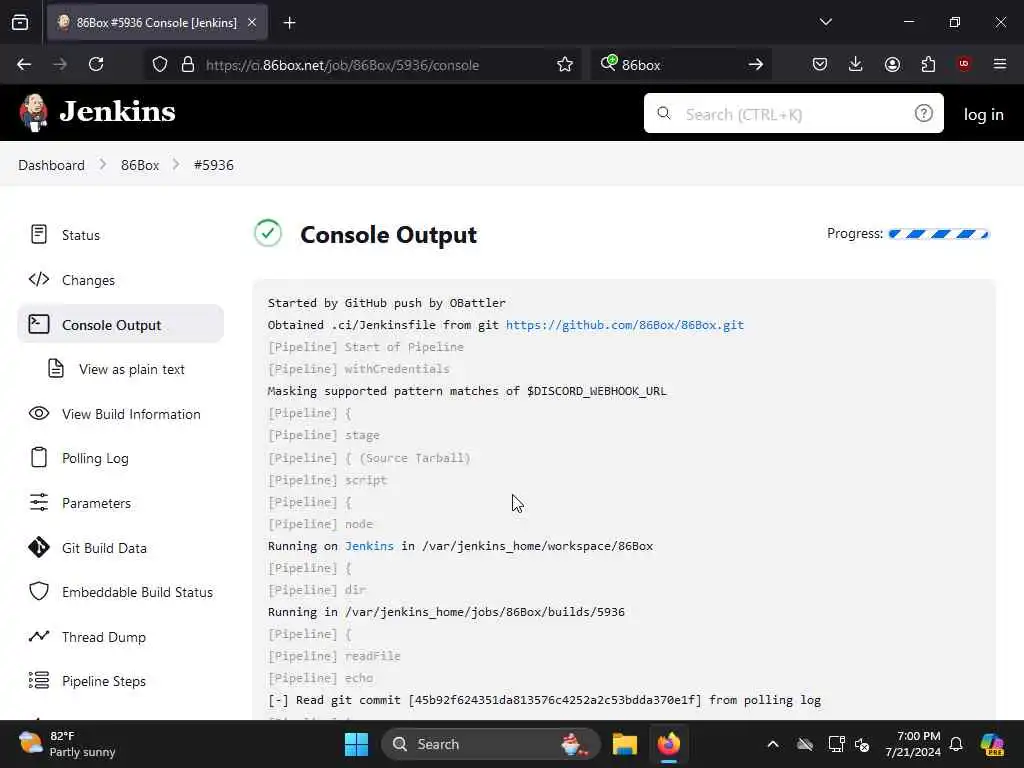The height and width of the screenshot is (768, 1024).
Task: Open the weather widget showing 82°F
Action: 67,744
